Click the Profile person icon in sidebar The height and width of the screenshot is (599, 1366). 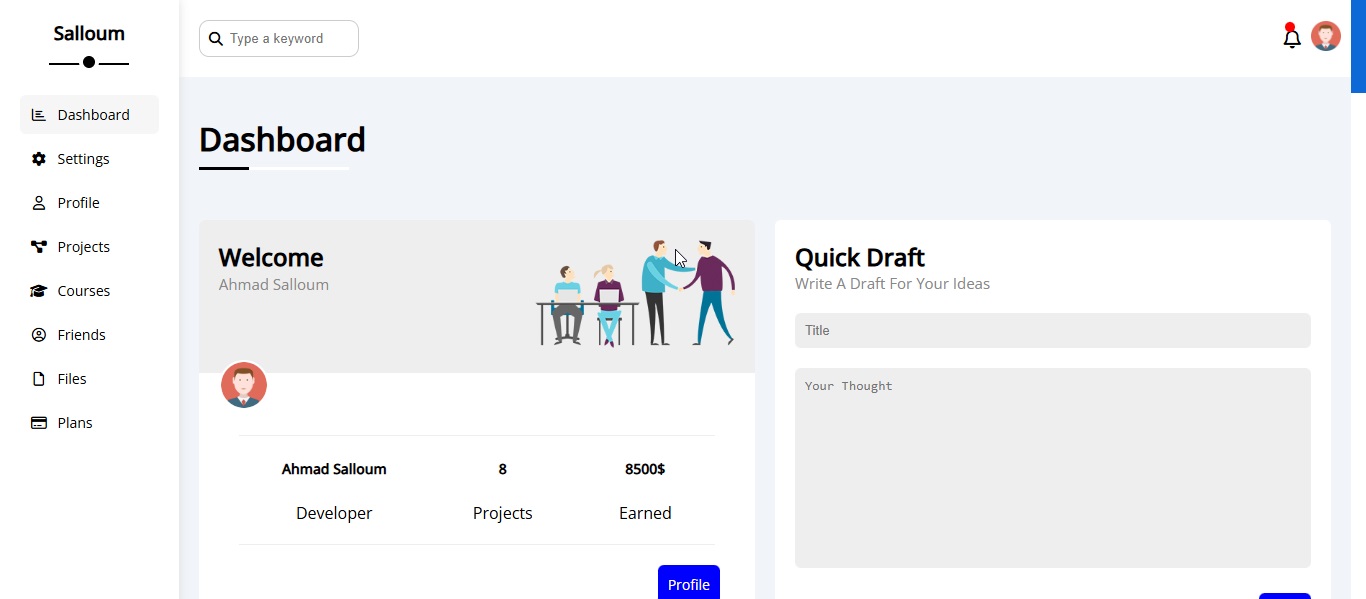[x=39, y=203]
